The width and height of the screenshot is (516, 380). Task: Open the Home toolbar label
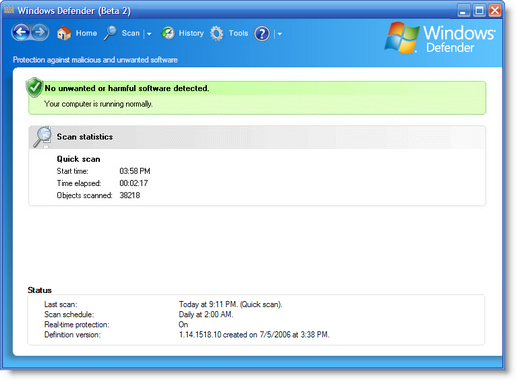pos(86,33)
